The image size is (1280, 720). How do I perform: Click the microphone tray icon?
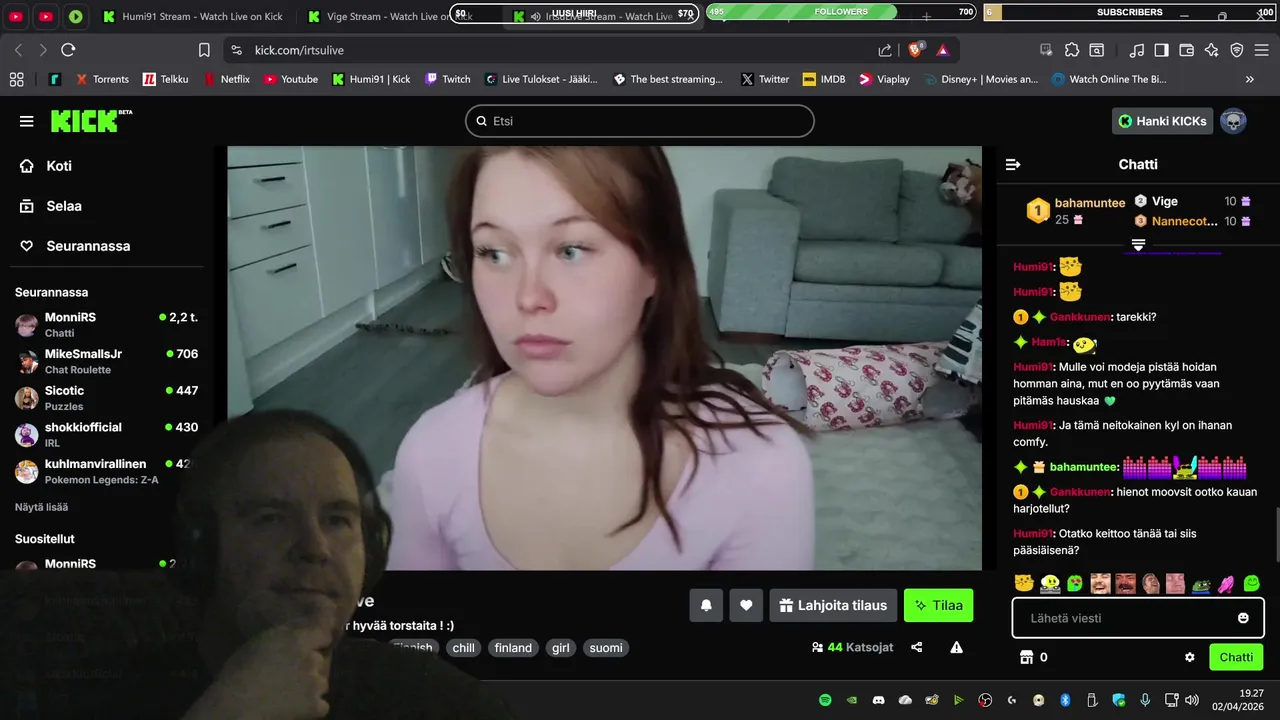[x=1145, y=700]
